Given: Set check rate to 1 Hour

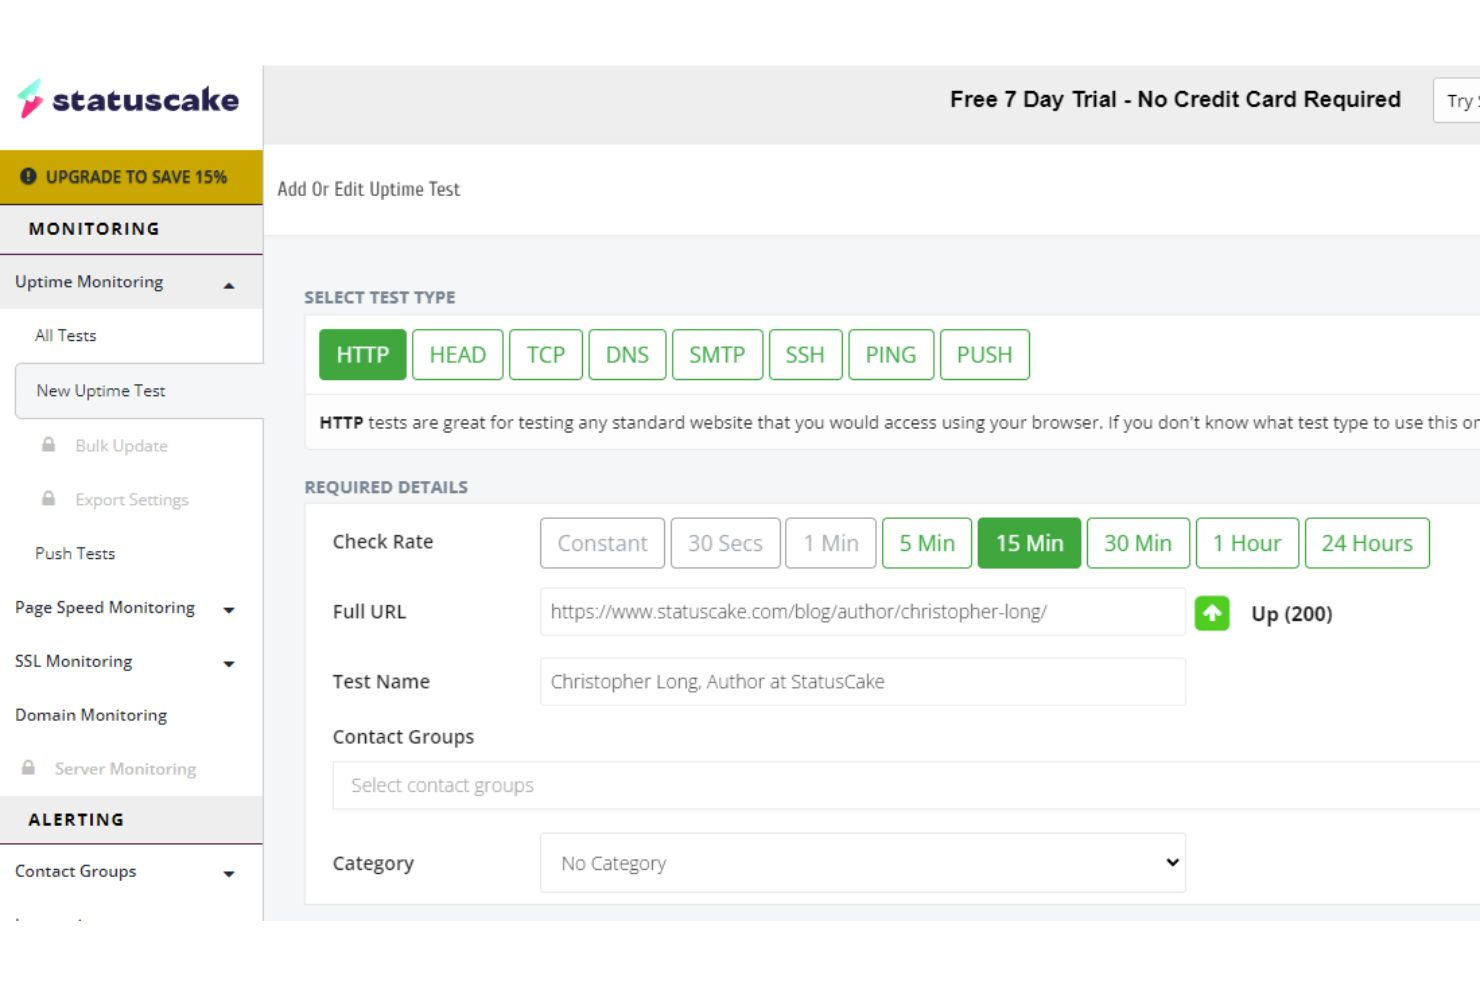Looking at the screenshot, I should [x=1247, y=543].
